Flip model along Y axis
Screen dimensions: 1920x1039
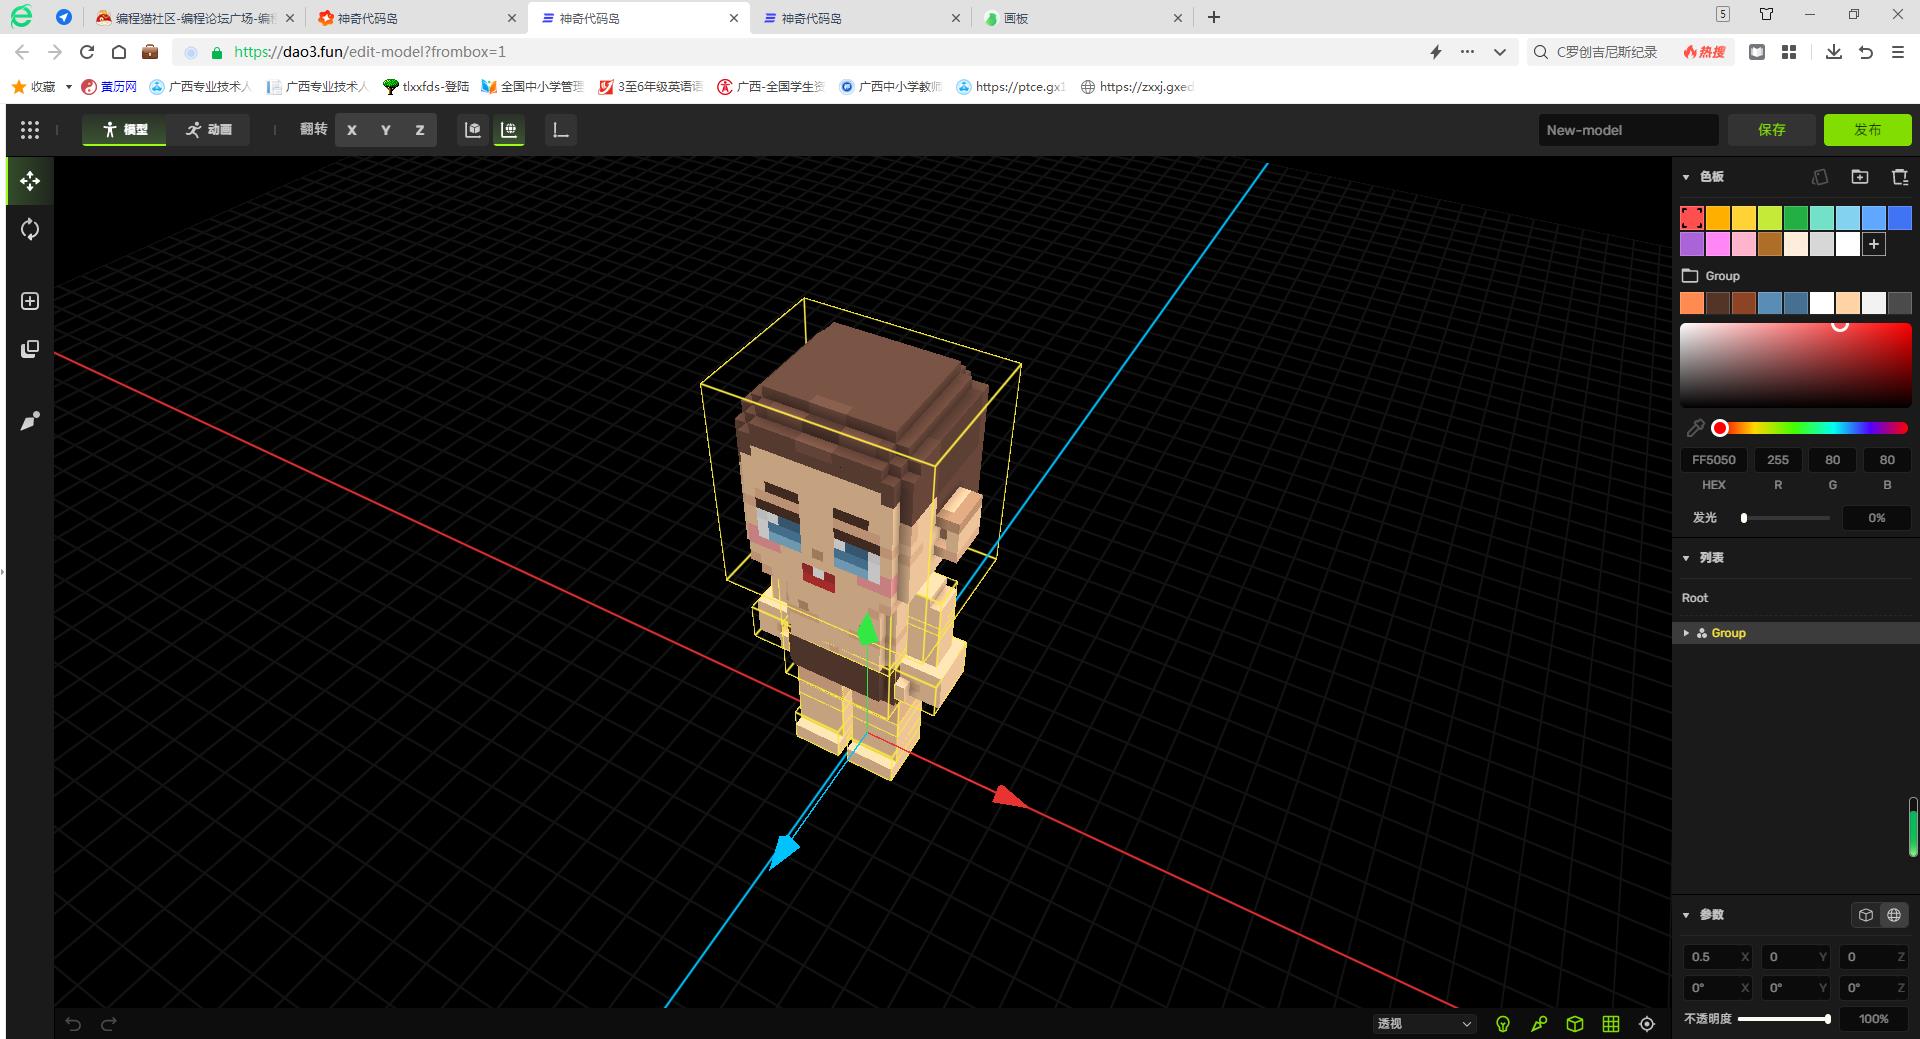(386, 130)
